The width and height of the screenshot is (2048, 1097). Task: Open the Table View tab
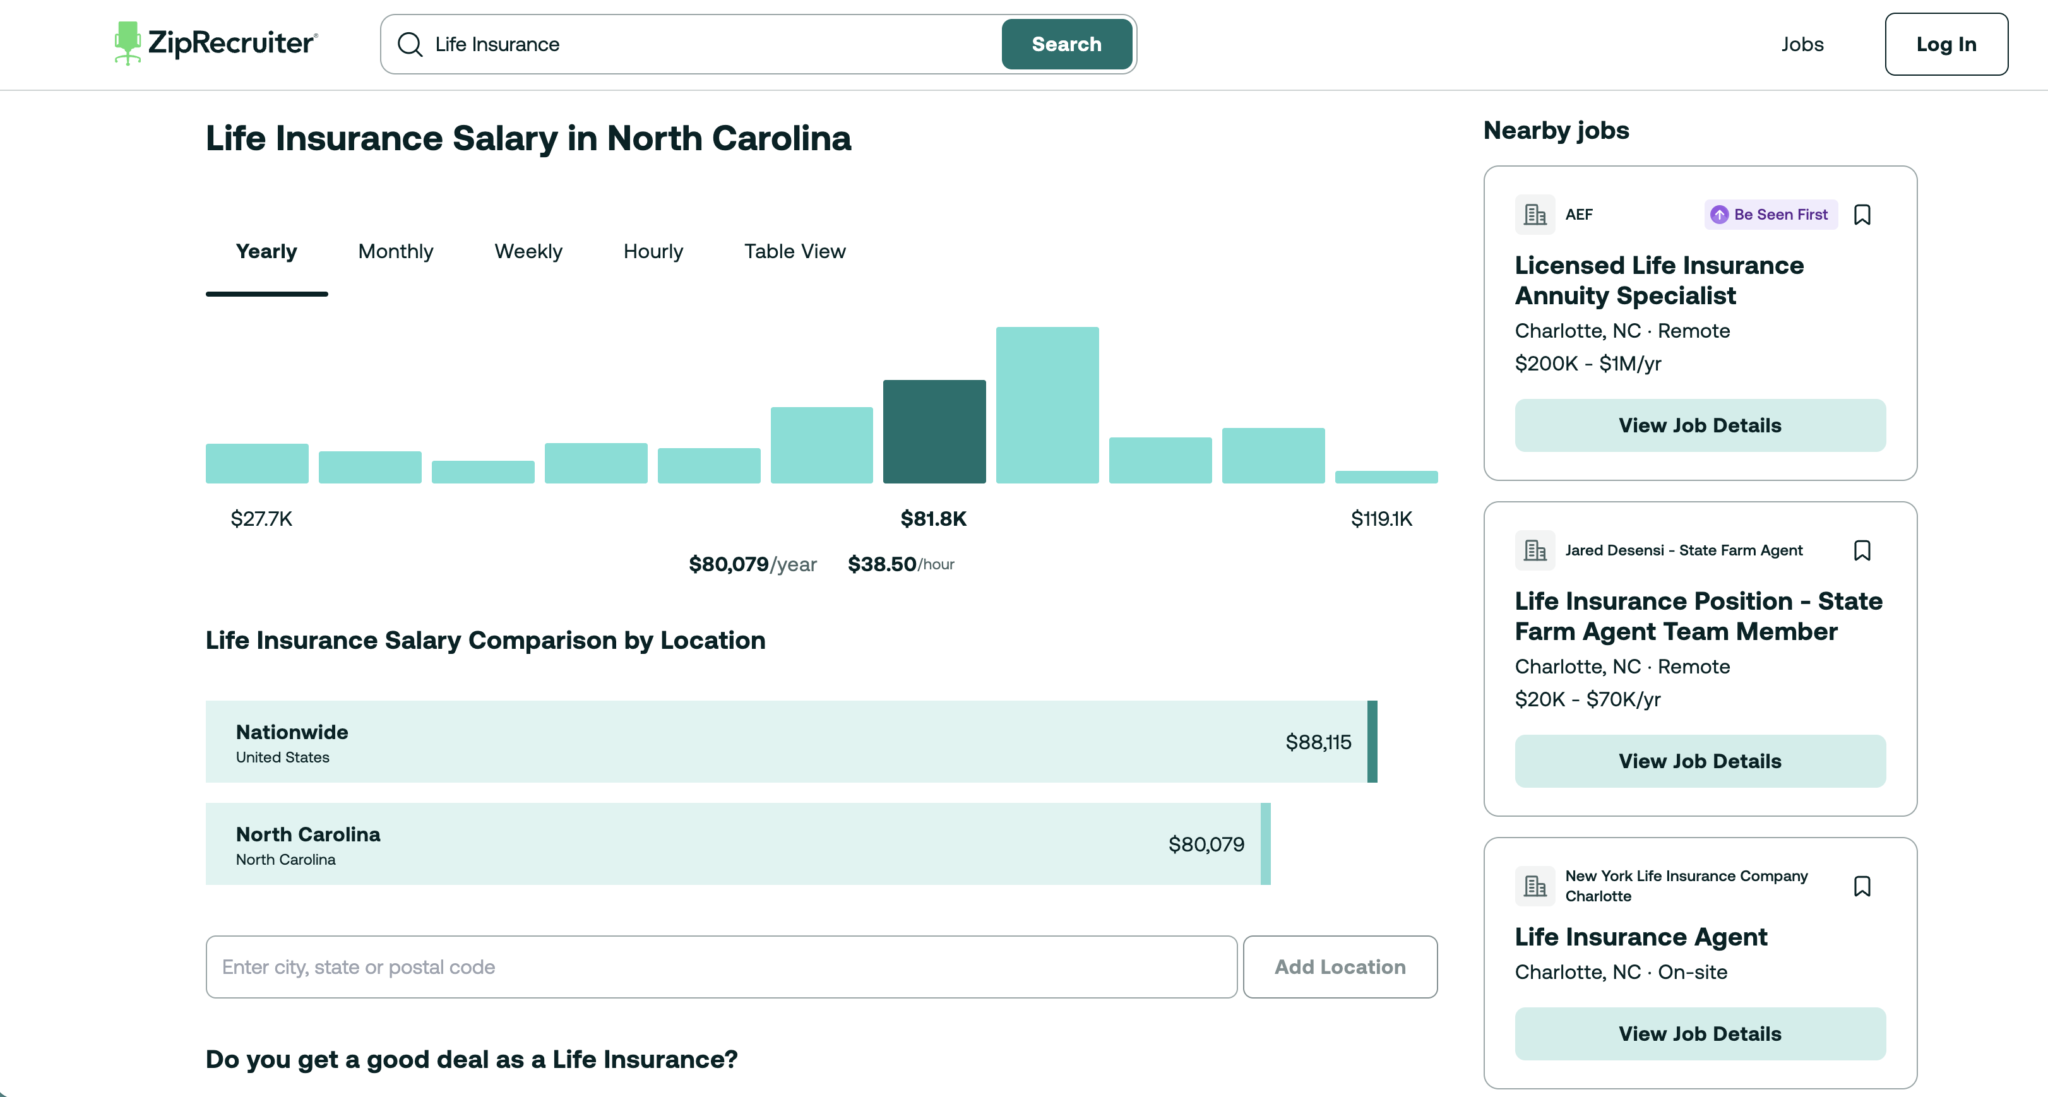coord(795,252)
